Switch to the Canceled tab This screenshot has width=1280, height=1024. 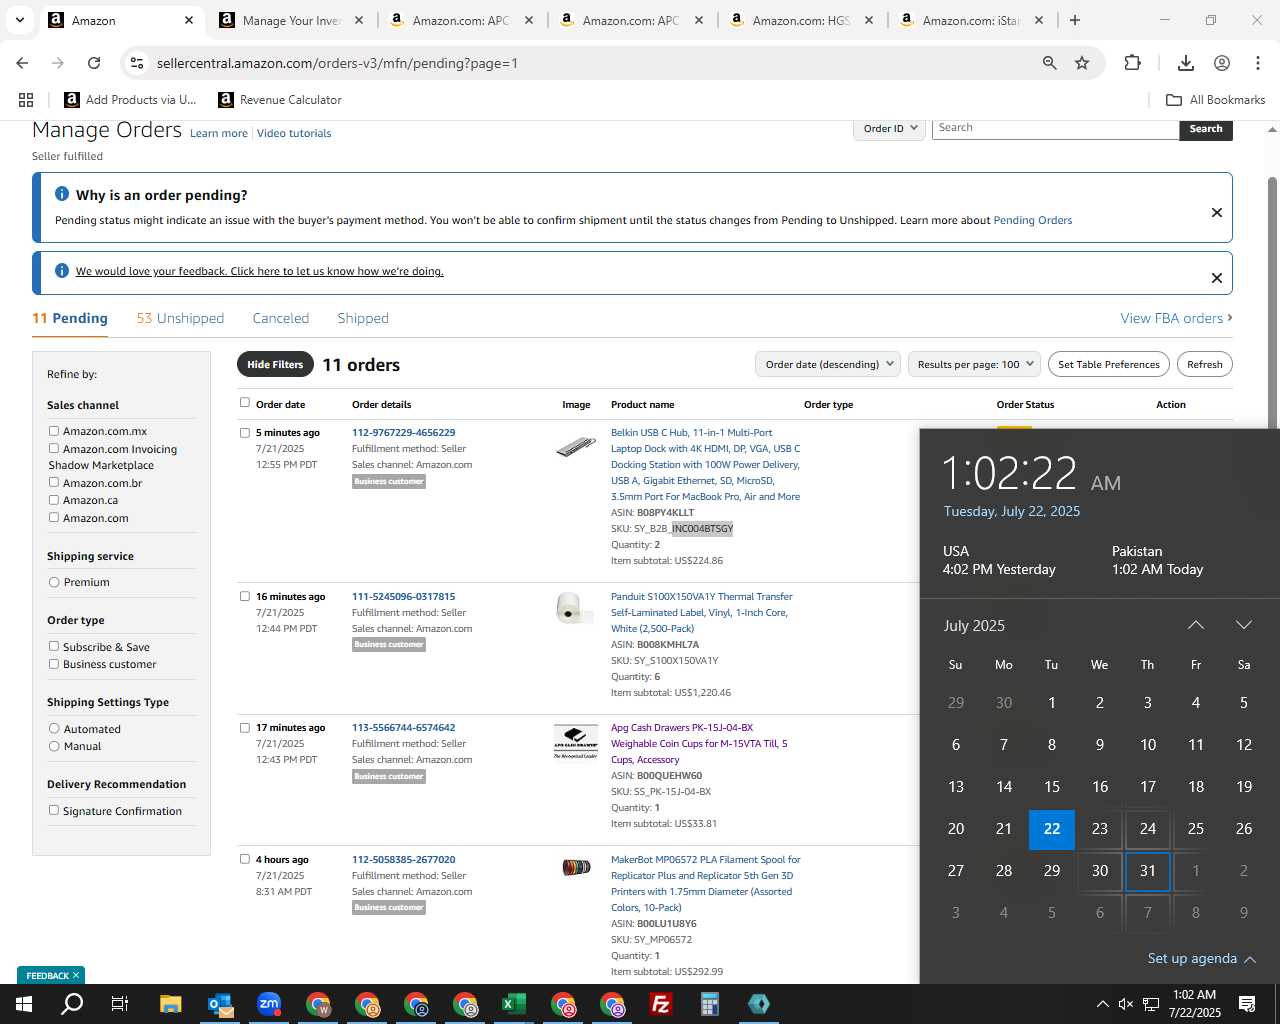click(280, 318)
